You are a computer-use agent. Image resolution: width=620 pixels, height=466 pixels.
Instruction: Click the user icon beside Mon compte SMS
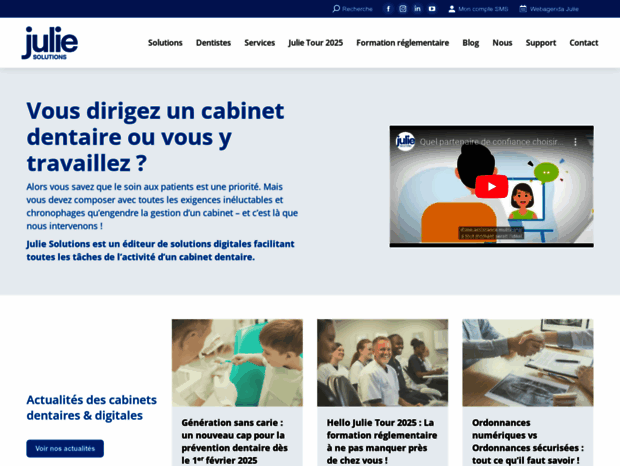click(452, 9)
